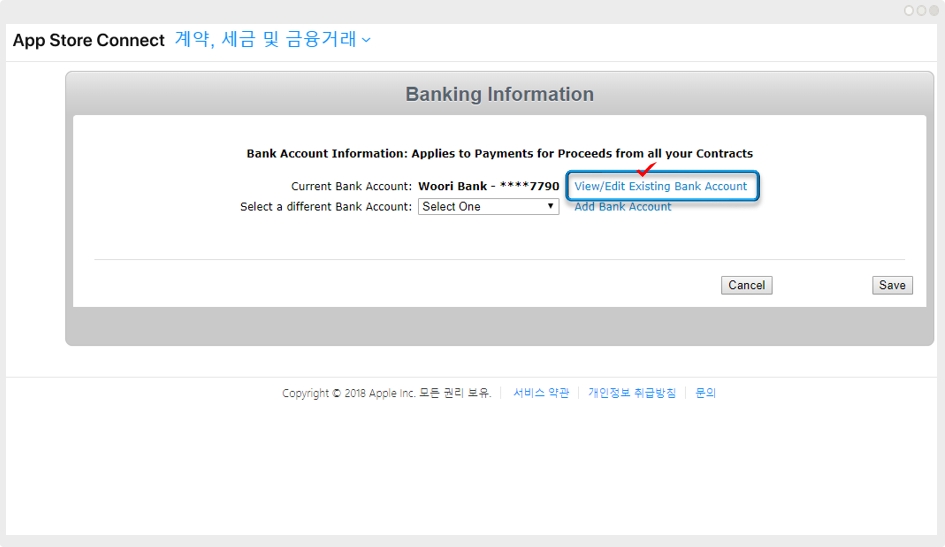Open the Select One bank account dropdown
Screen dimensions: 945x547
click(487, 207)
